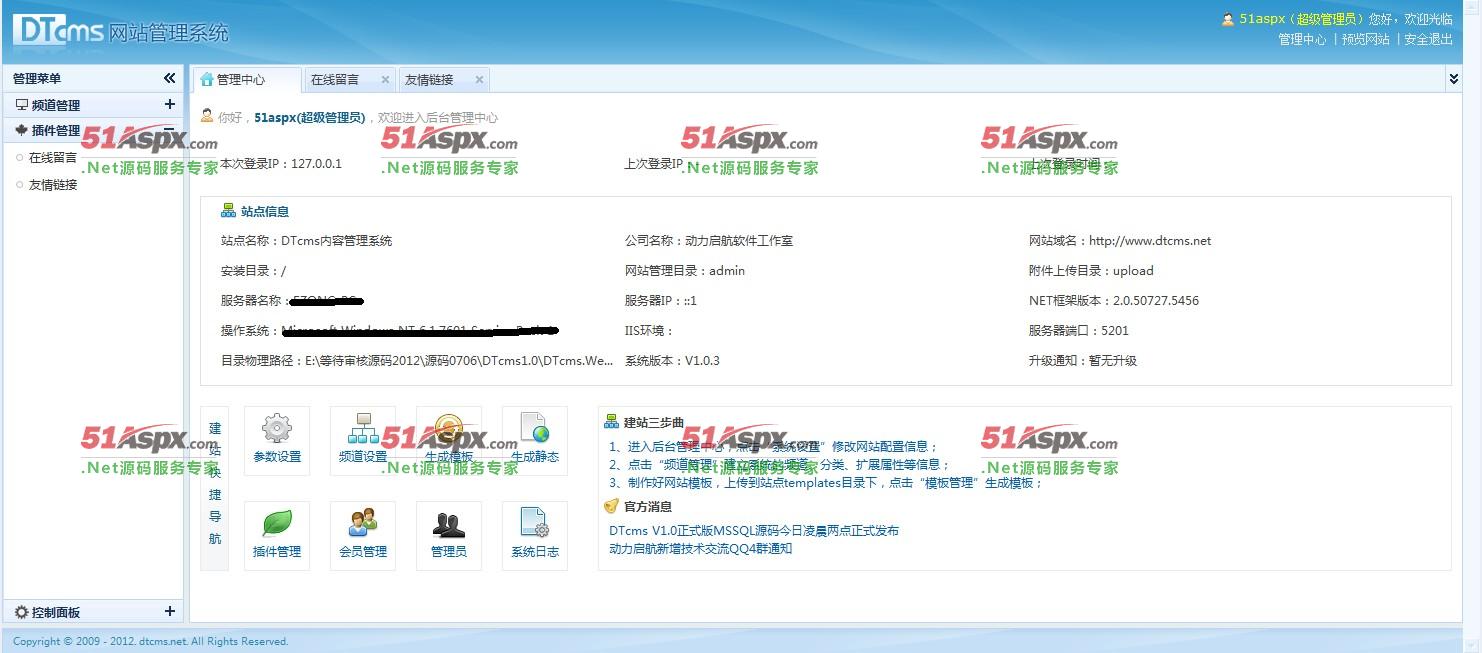Click the copyright dtcms.net footer text

pos(151,641)
